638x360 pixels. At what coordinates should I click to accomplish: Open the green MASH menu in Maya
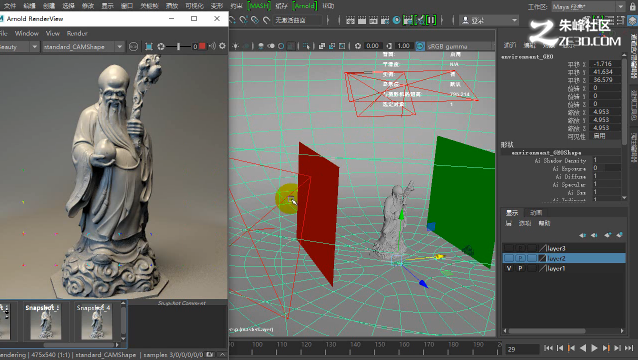tap(259, 6)
